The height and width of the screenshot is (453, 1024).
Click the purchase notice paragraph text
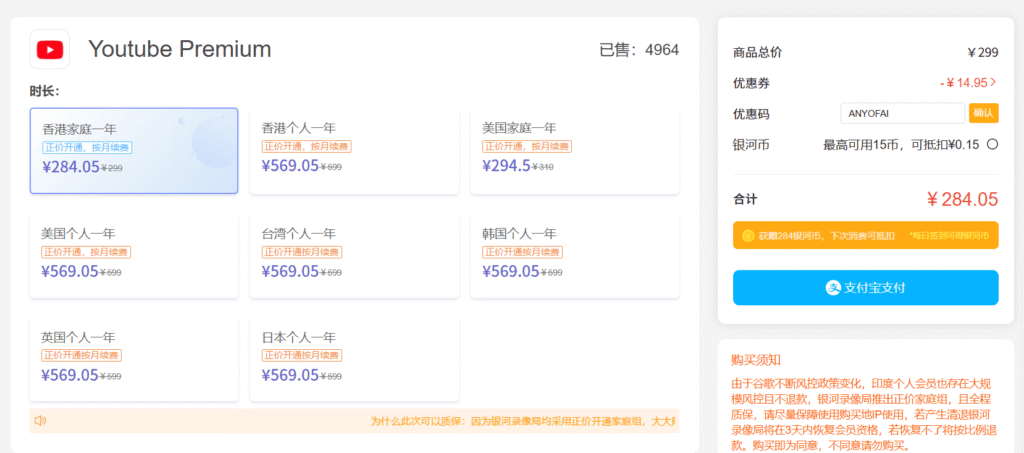pyautogui.click(x=865, y=414)
